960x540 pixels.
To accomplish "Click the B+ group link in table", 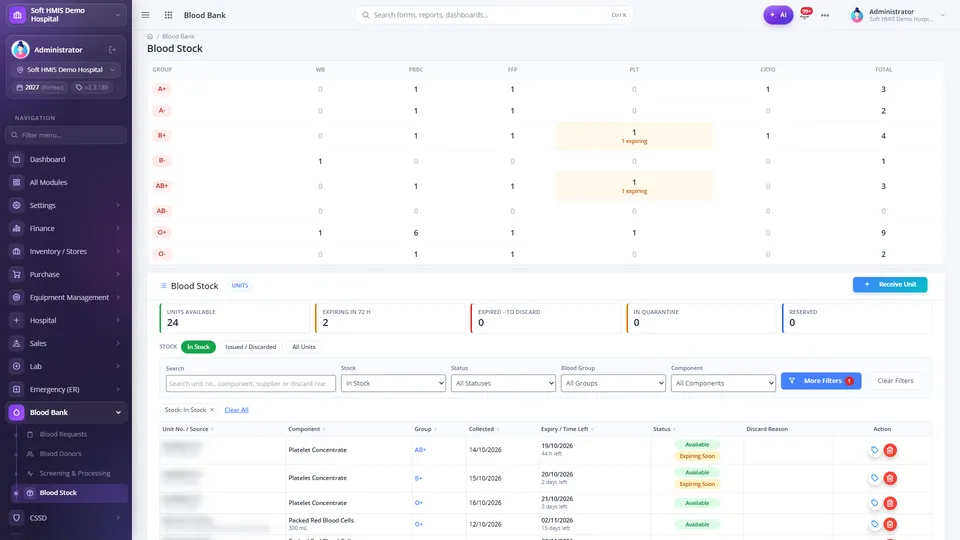I will pos(418,478).
